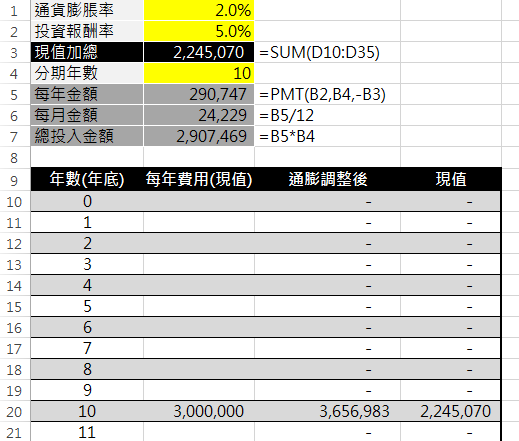Click the yearly cost cell 3,000,000
Screen dimensions: 519x441
(199, 411)
